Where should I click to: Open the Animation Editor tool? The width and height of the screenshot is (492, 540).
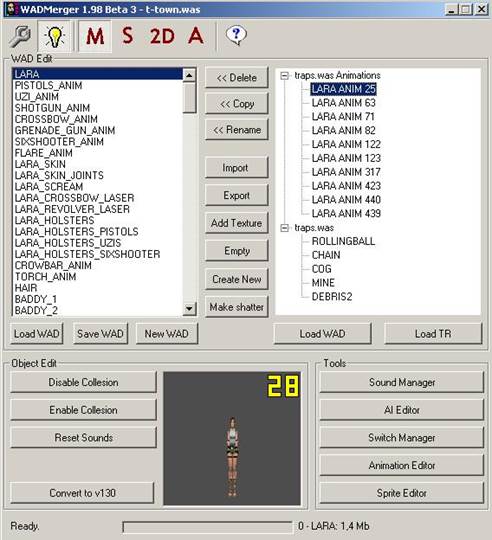click(402, 465)
